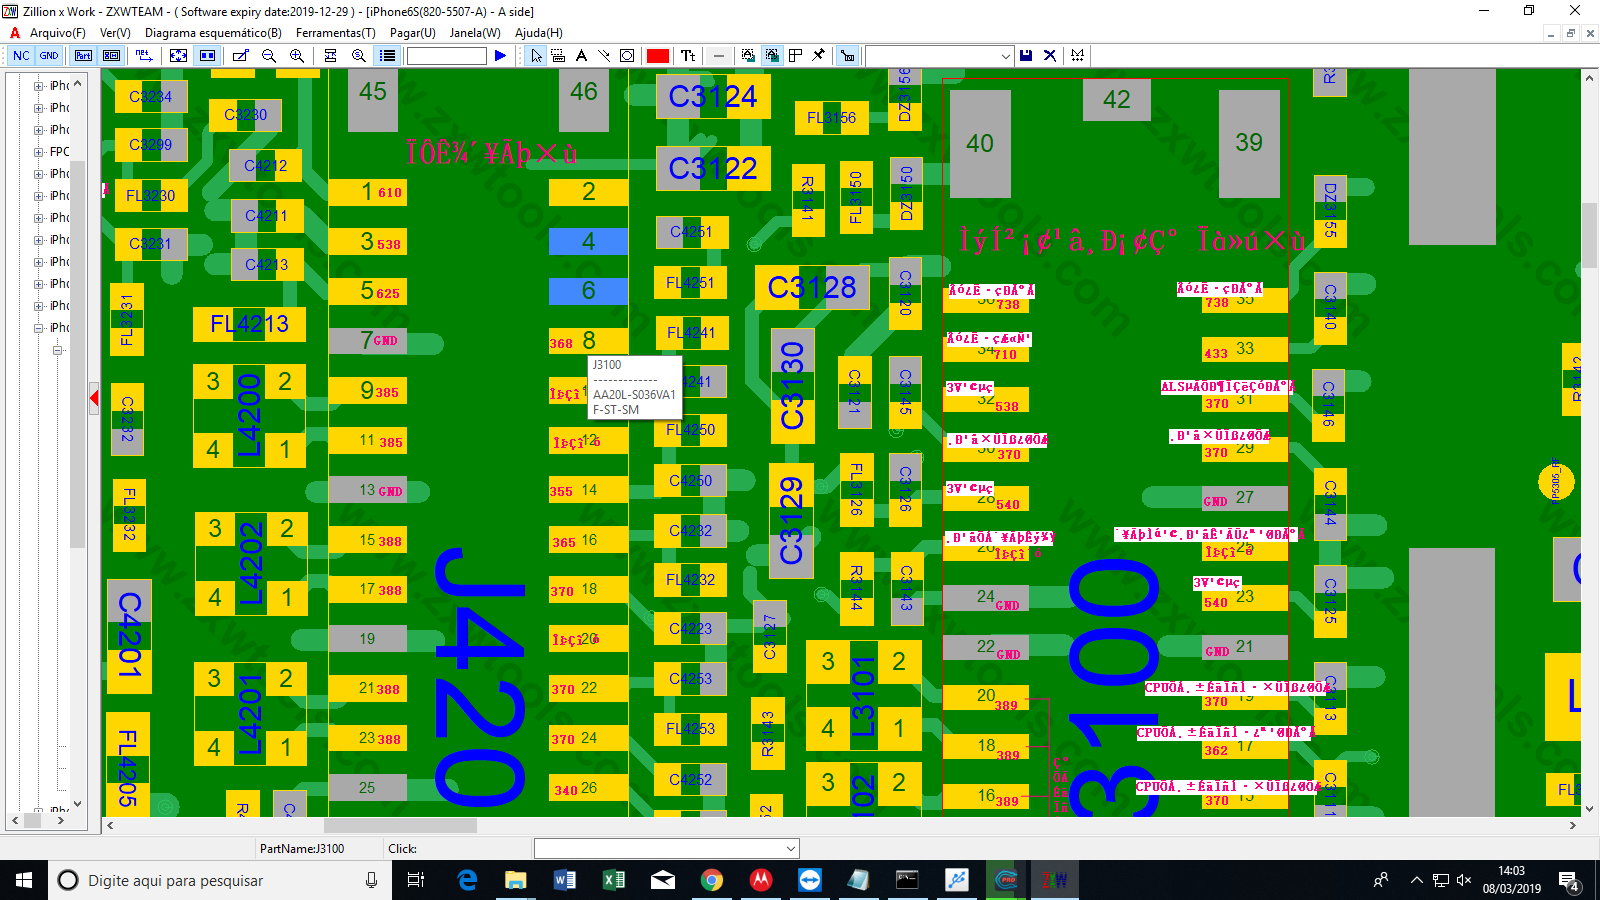Viewport: 1600px width, 900px height.
Task: Click the tree panel scroll-up arrow
Action: click(77, 84)
